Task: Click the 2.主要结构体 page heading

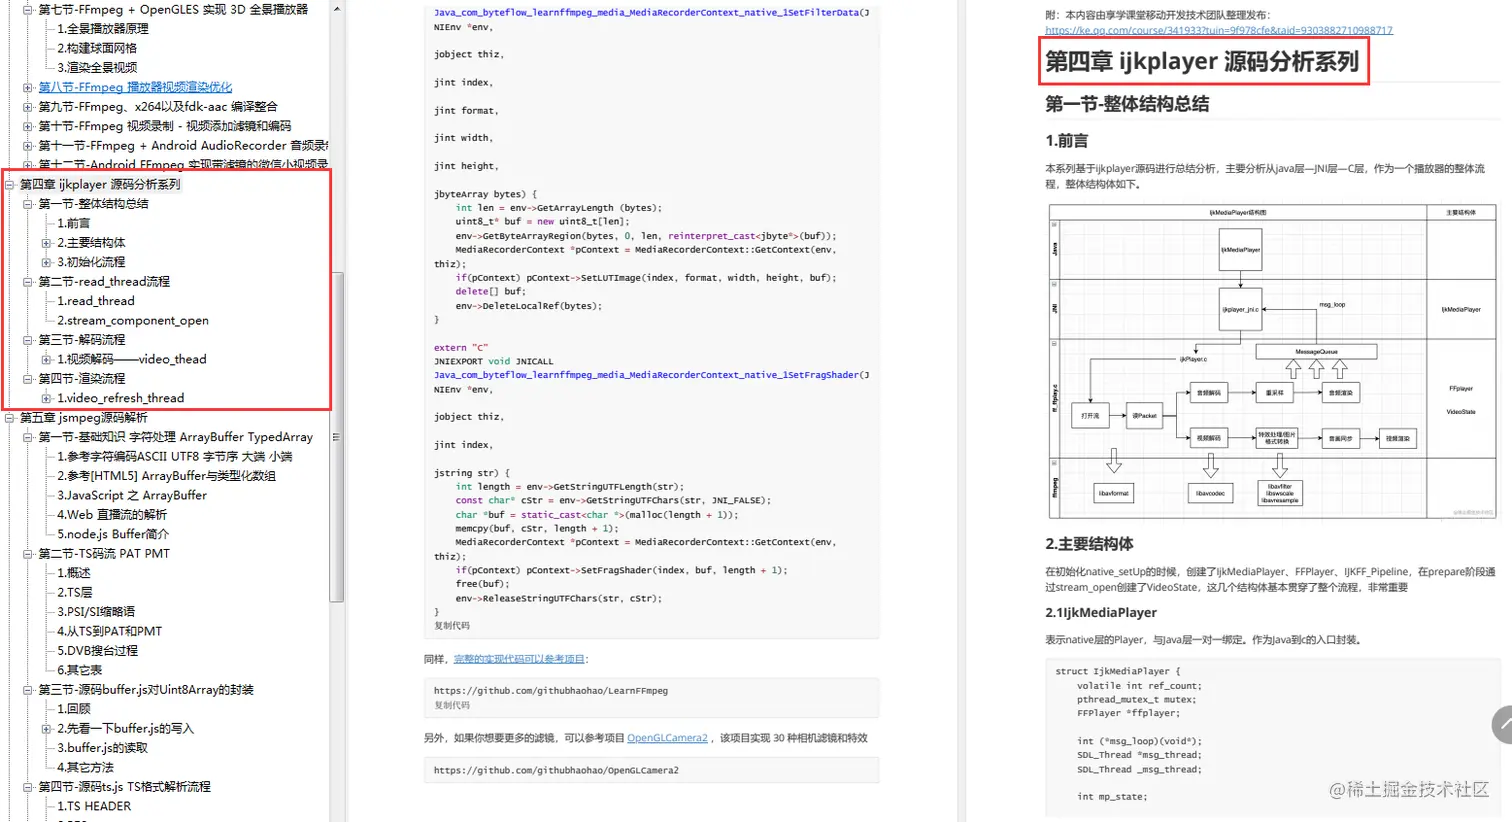Action: click(x=1089, y=544)
